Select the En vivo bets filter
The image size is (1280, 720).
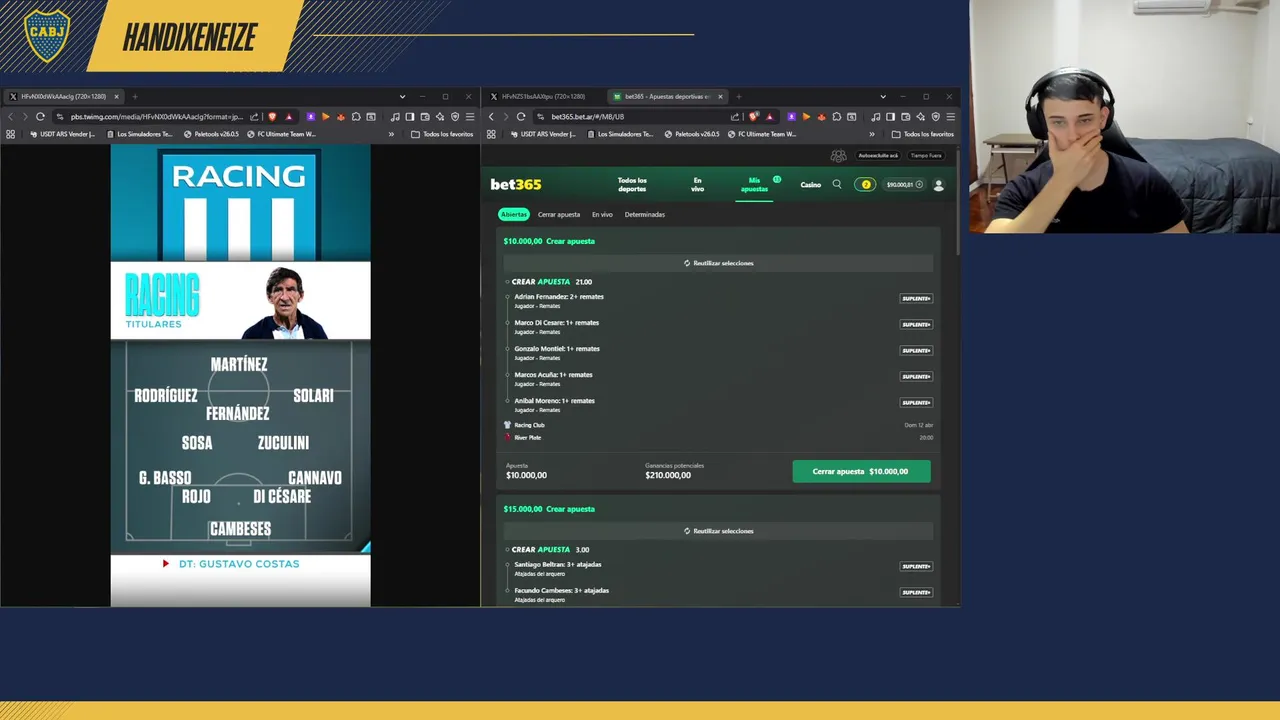pos(602,214)
